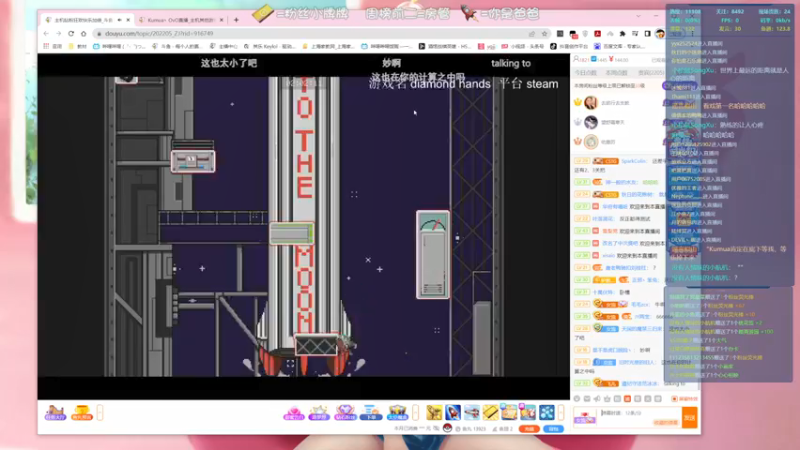Bookmark this page with the star icon

[544, 34]
